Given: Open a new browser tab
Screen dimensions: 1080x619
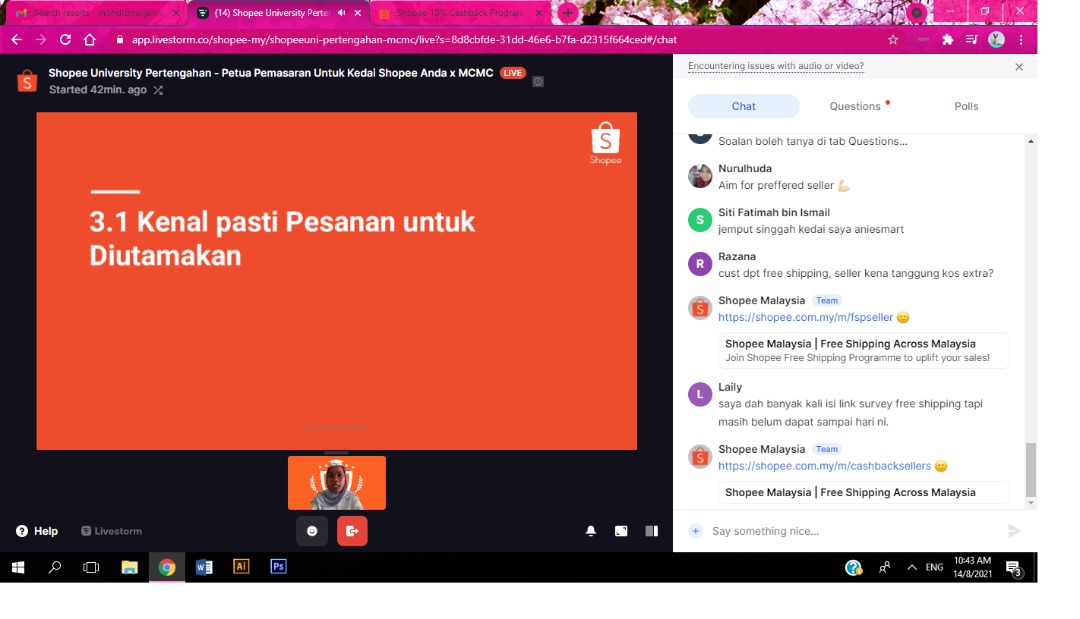Looking at the screenshot, I should point(568,13).
